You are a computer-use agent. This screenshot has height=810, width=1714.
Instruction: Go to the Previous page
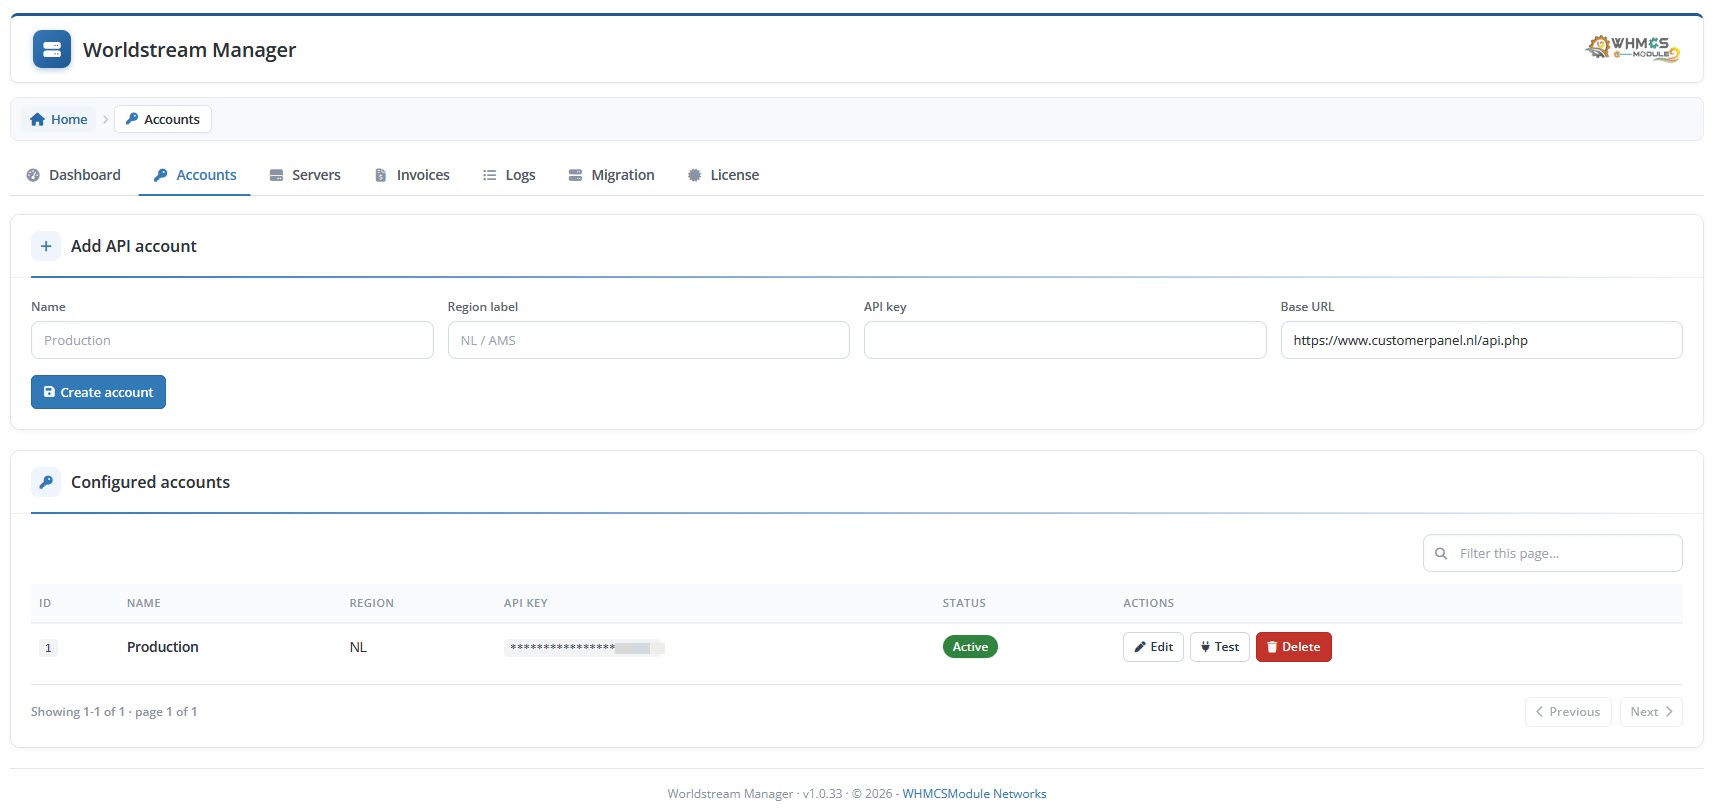pyautogui.click(x=1568, y=712)
